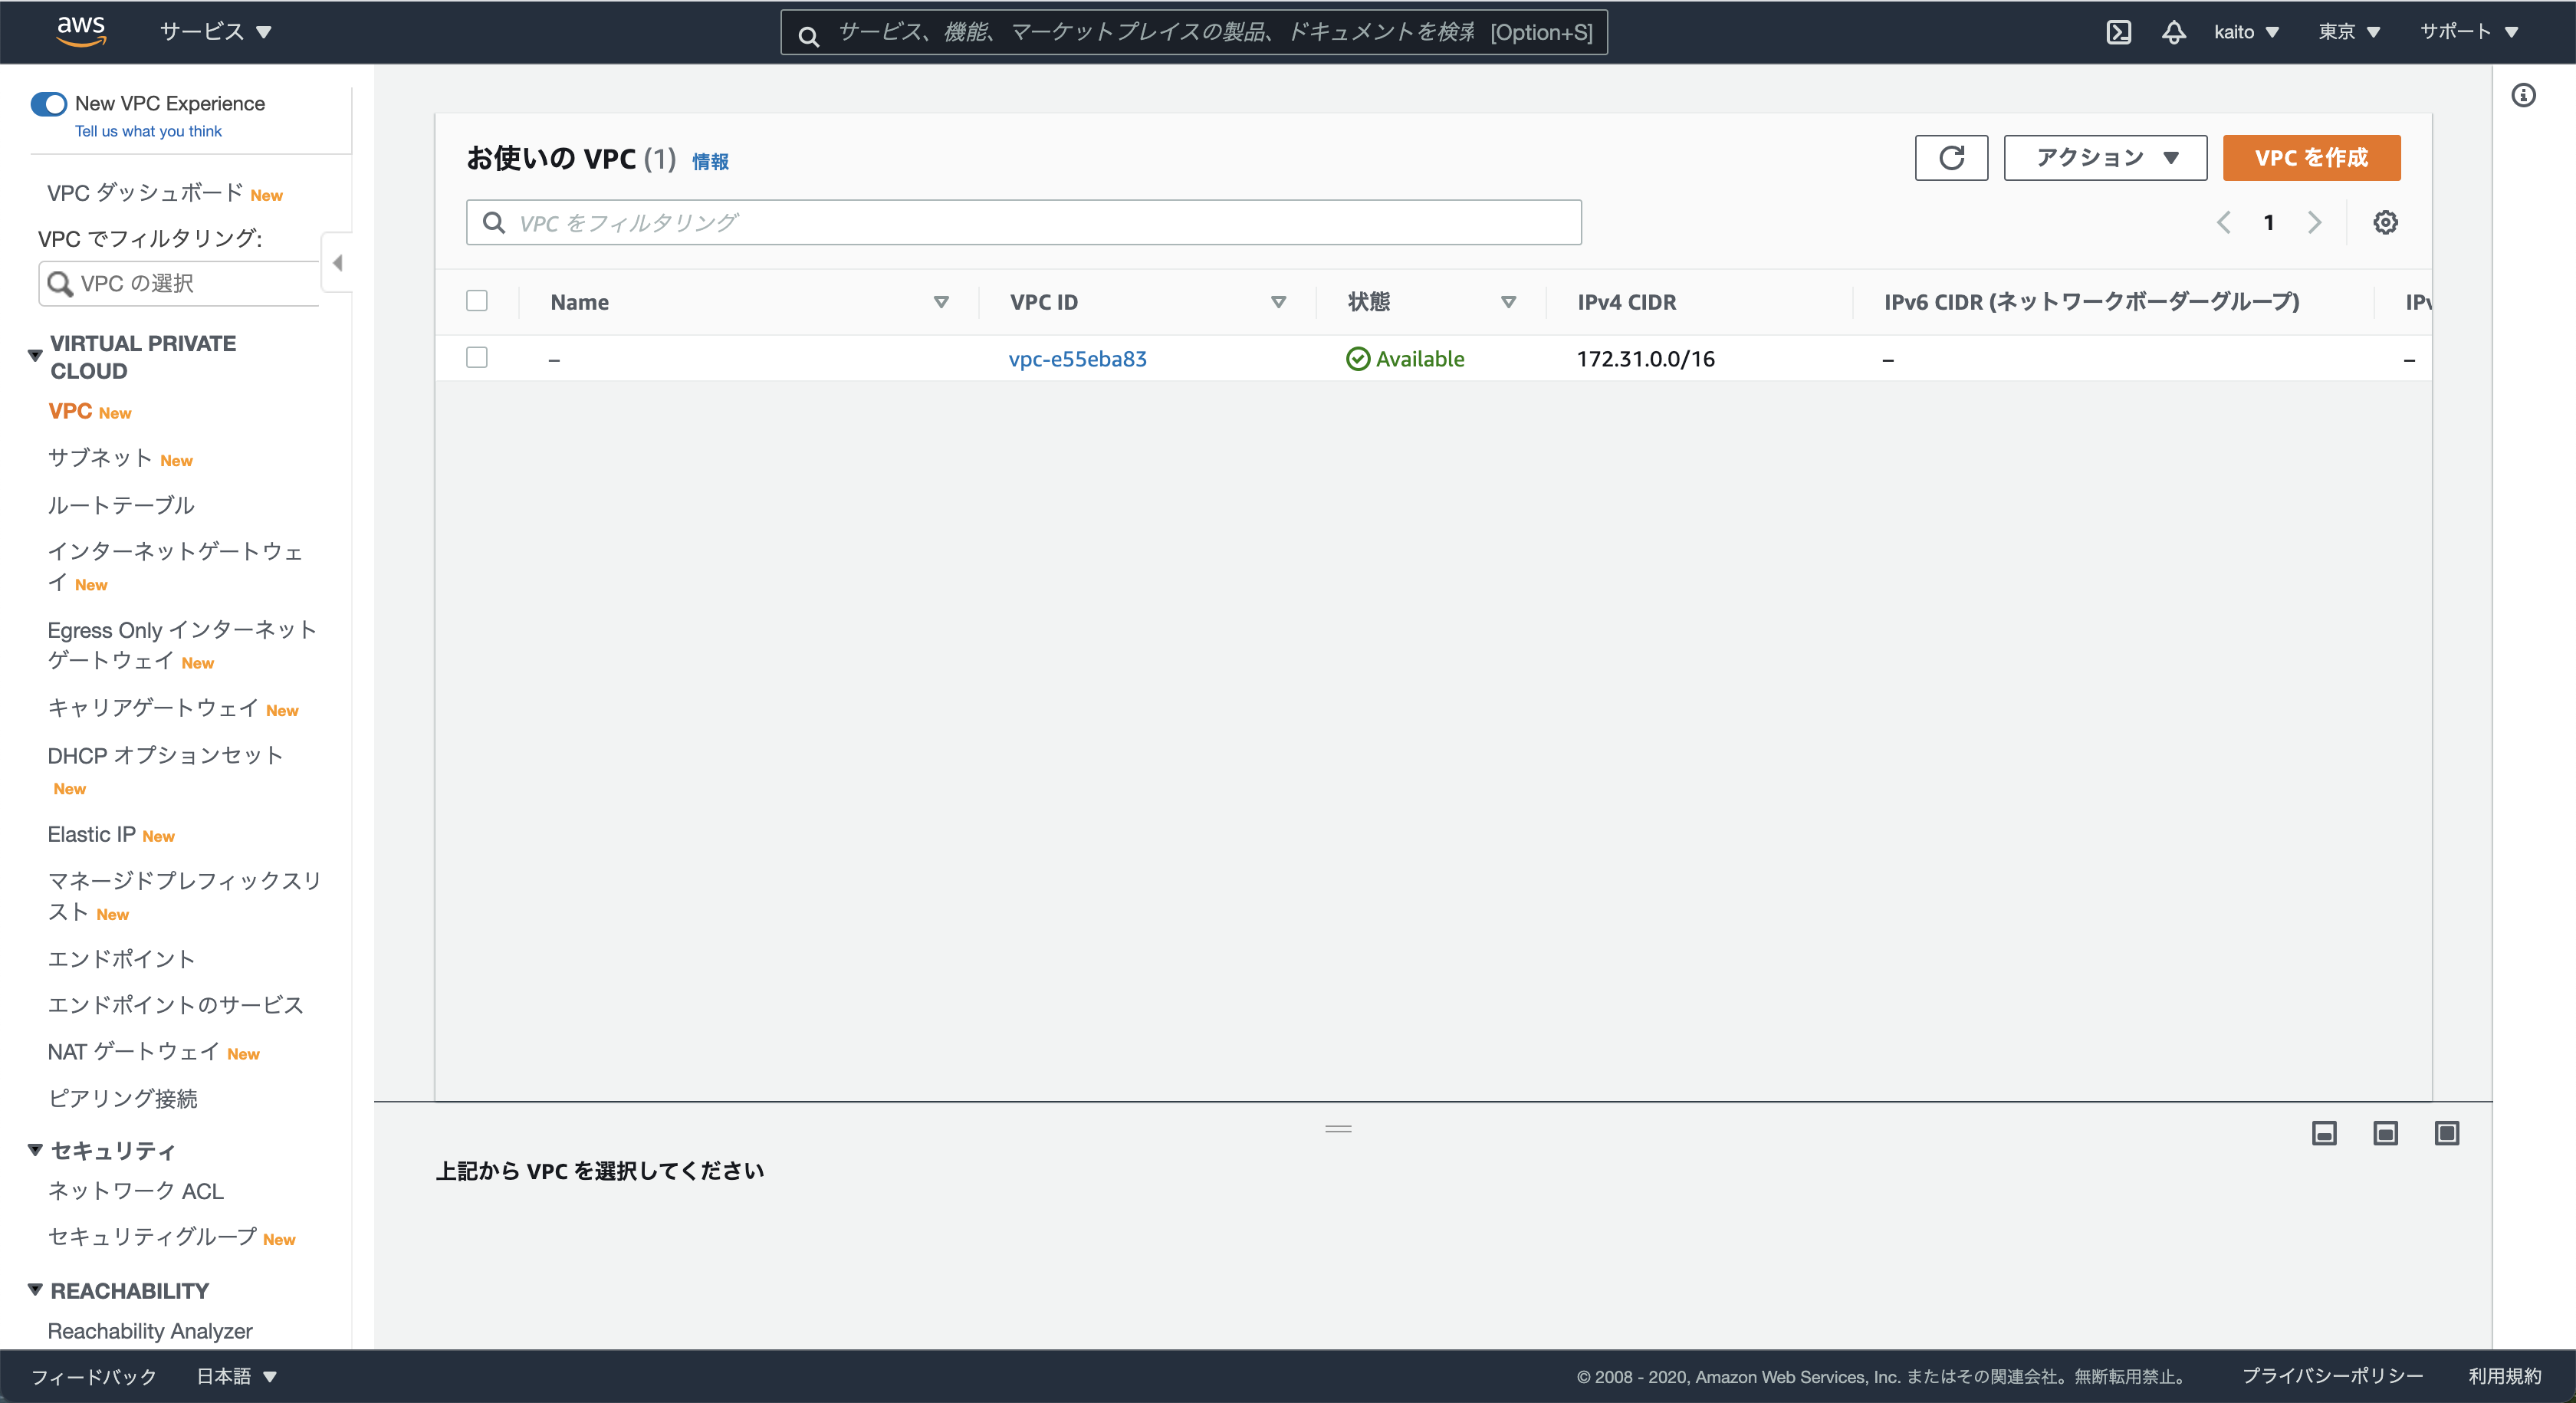Open サブネット in the sidebar
This screenshot has height=1403, width=2576.
(100, 458)
